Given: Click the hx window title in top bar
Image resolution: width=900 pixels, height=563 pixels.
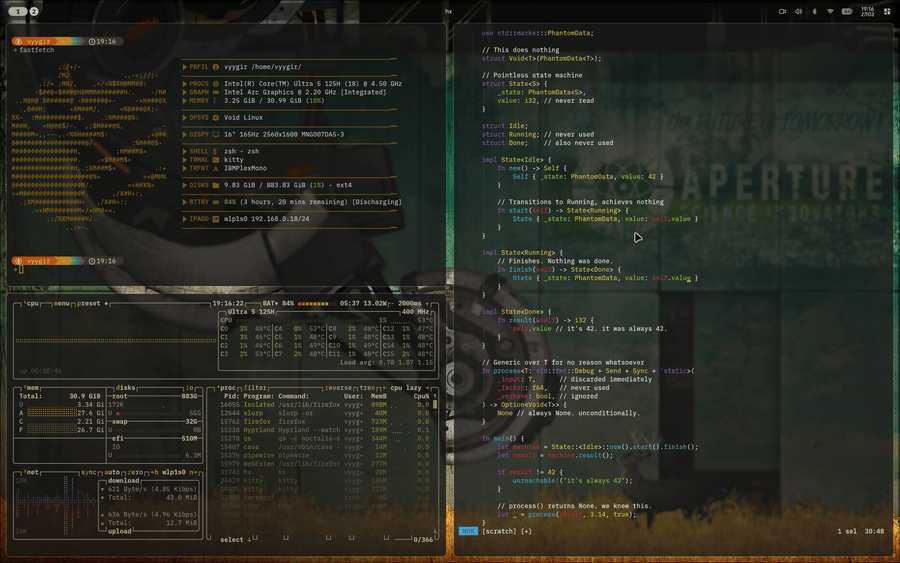Looking at the screenshot, I should 448,11.
